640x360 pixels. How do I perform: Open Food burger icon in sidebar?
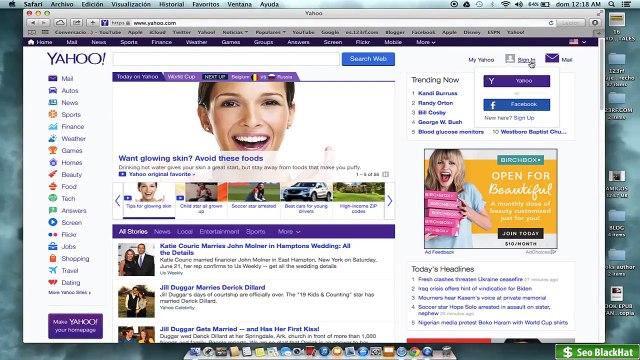coord(53,187)
